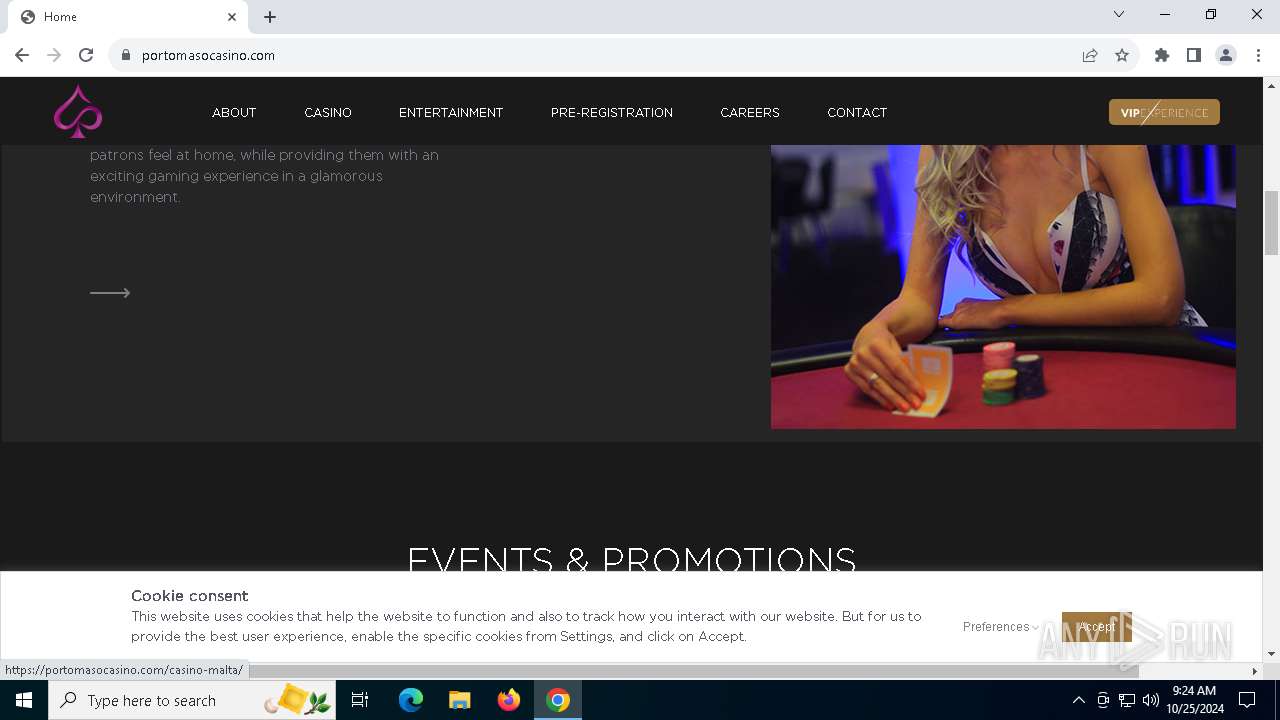
Task: Open File Explorer from taskbar
Action: click(459, 700)
